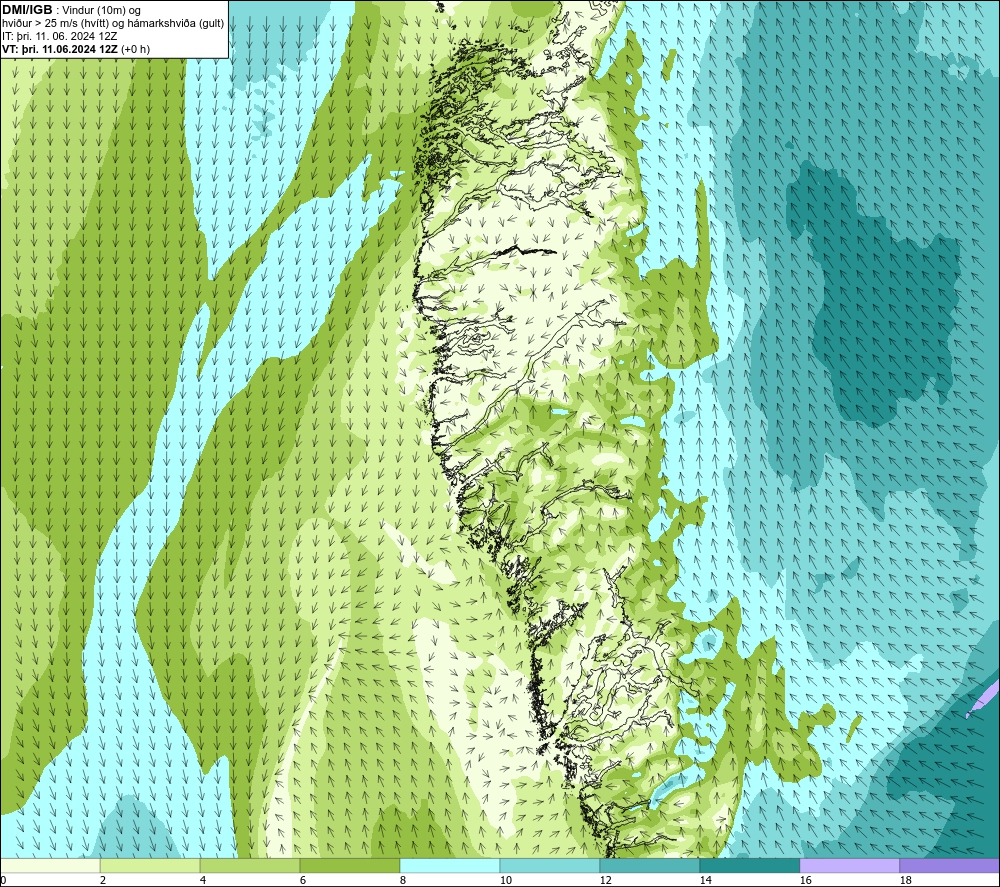
Task: Click the 14–16 m/s dark teal legend swatch
Action: click(x=750, y=865)
